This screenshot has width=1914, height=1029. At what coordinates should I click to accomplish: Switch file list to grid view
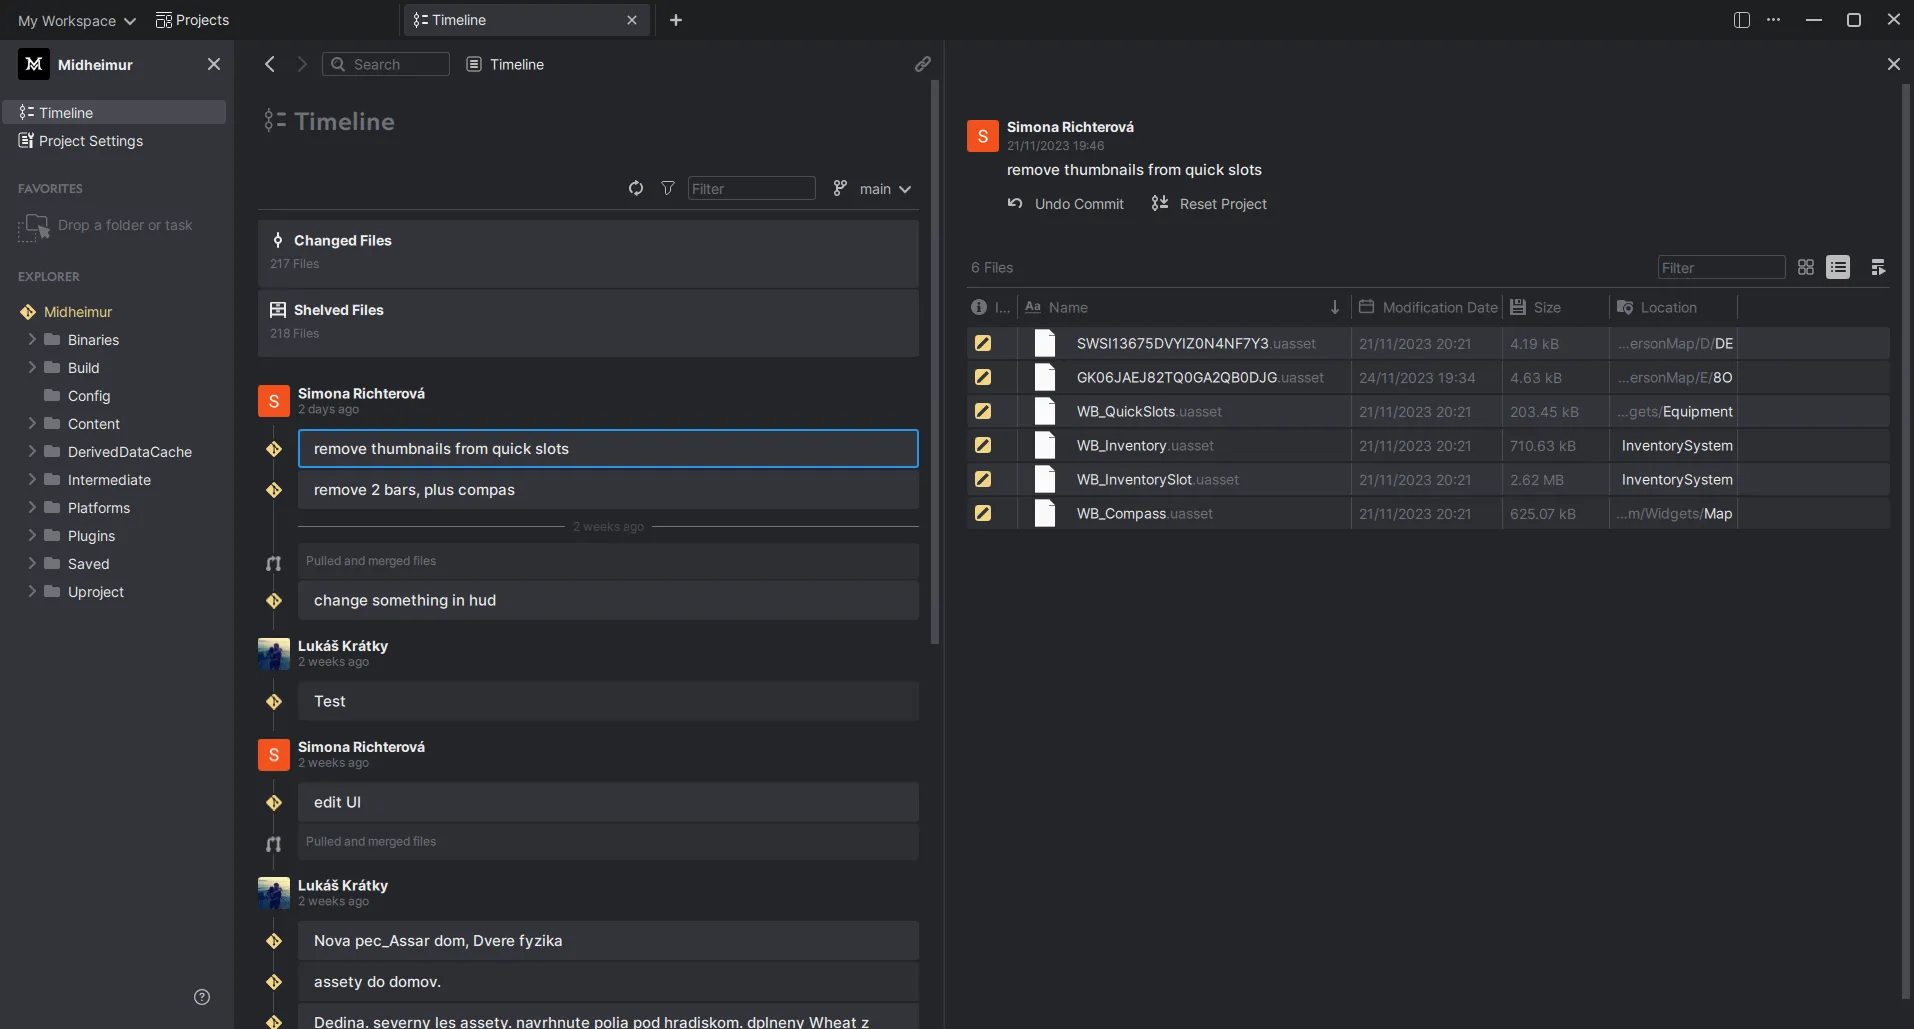coord(1807,267)
